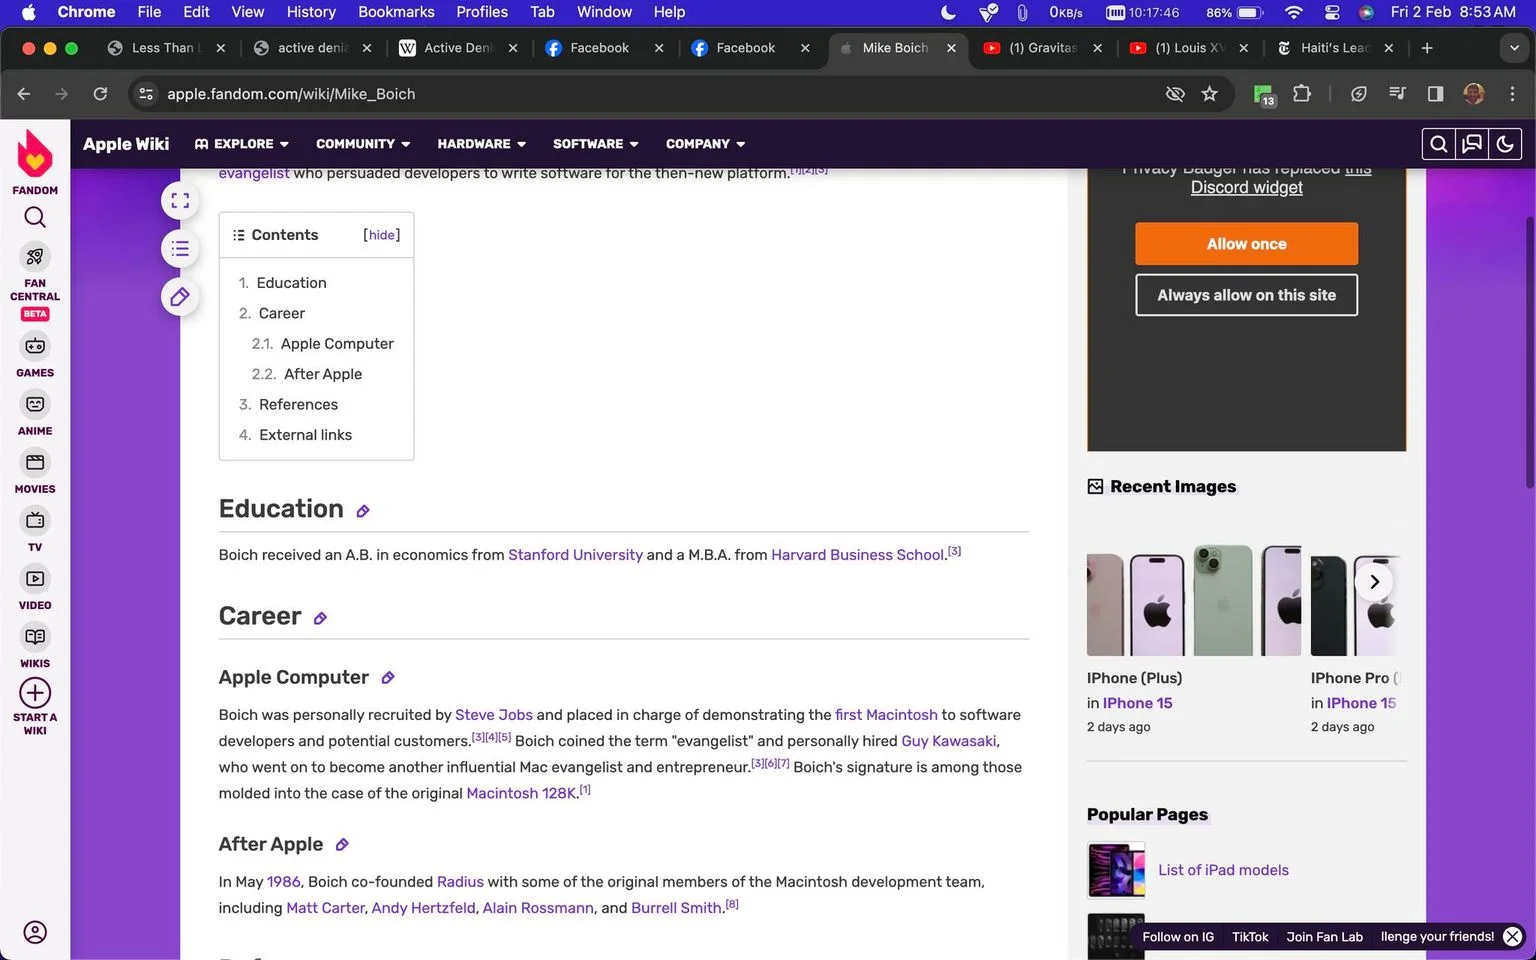Open the Fandom search icon in sidebar

(35, 217)
